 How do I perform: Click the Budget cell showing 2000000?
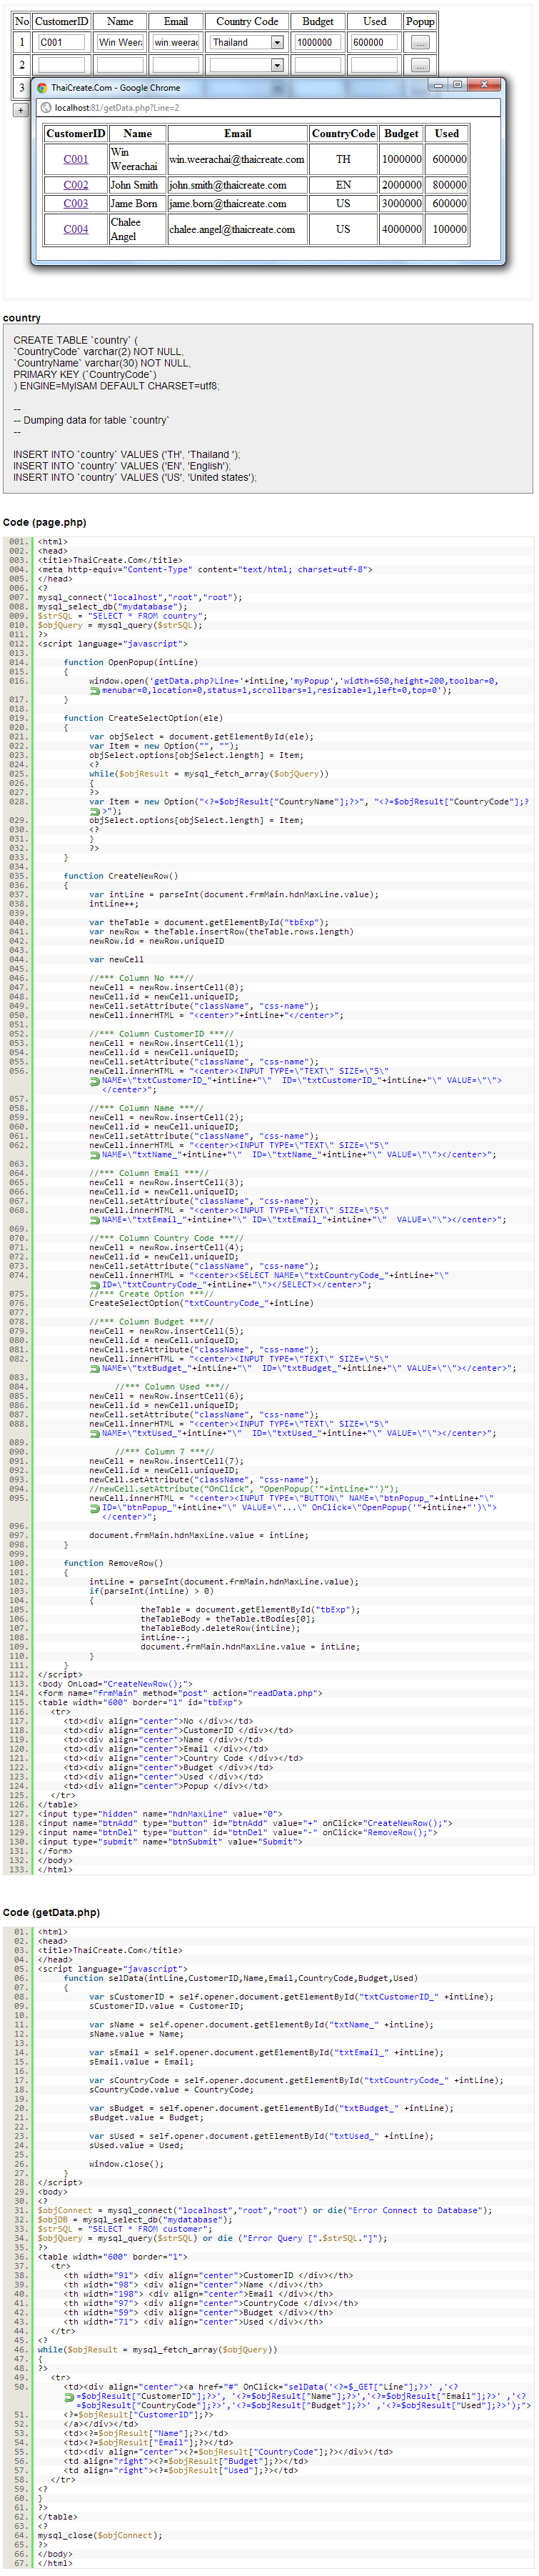tap(401, 185)
